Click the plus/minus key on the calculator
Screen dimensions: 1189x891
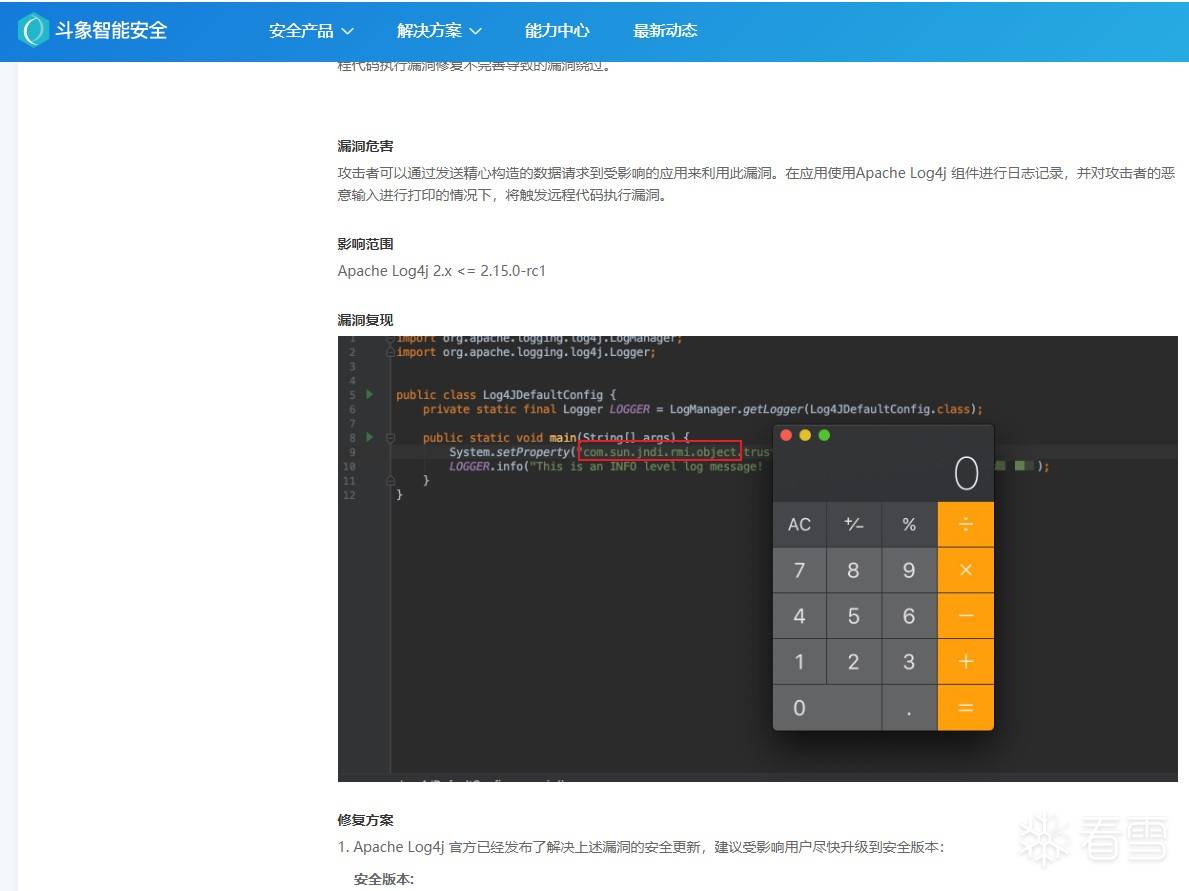click(854, 525)
